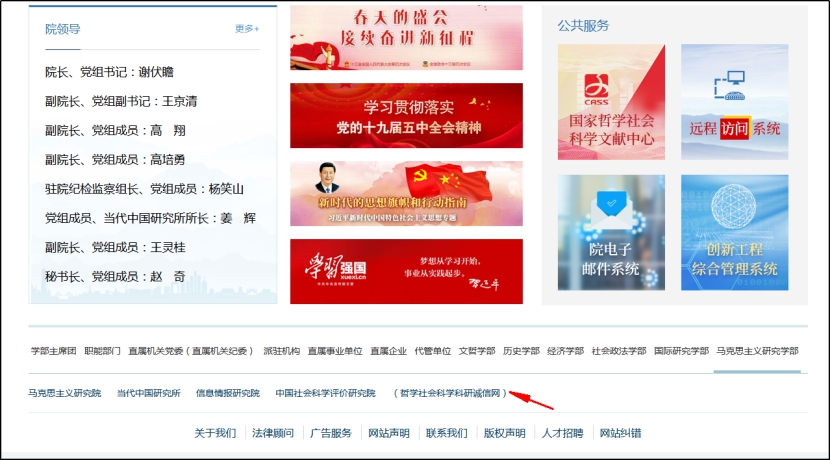This screenshot has width=831, height=460.
Task: Switch to the 国际研究学部 tab
Action: coord(681,351)
